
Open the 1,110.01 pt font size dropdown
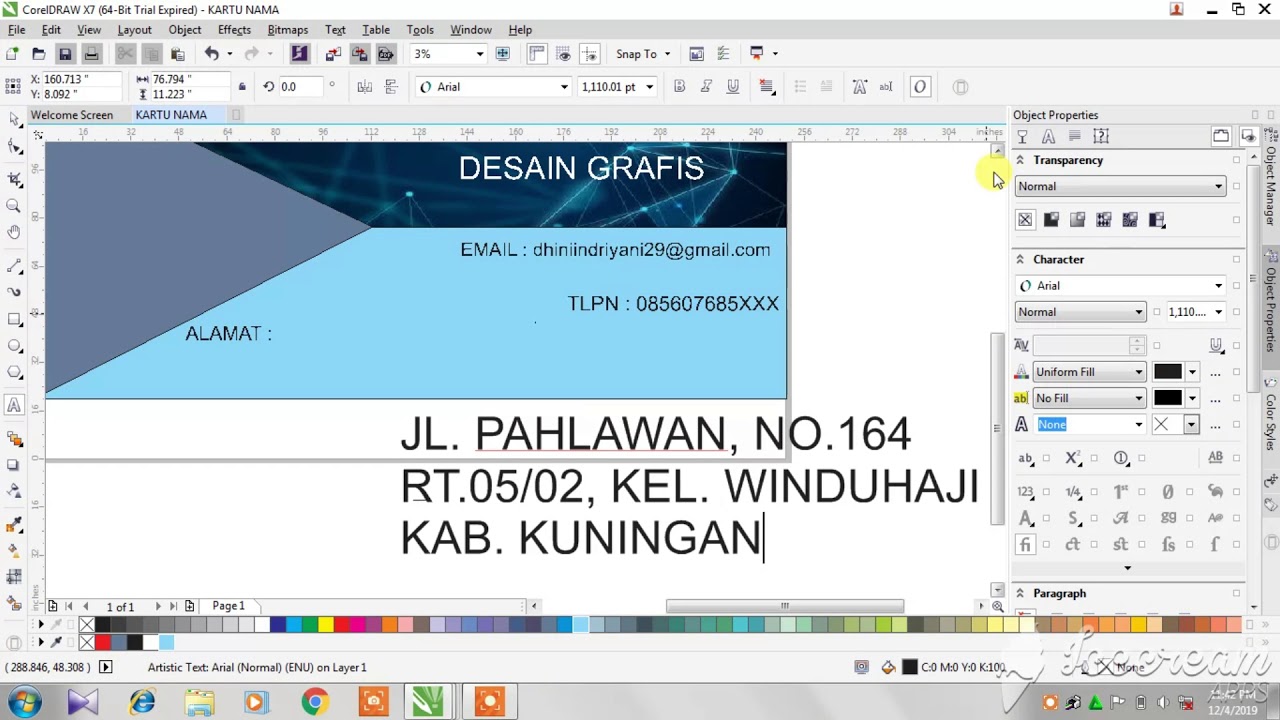pos(649,87)
